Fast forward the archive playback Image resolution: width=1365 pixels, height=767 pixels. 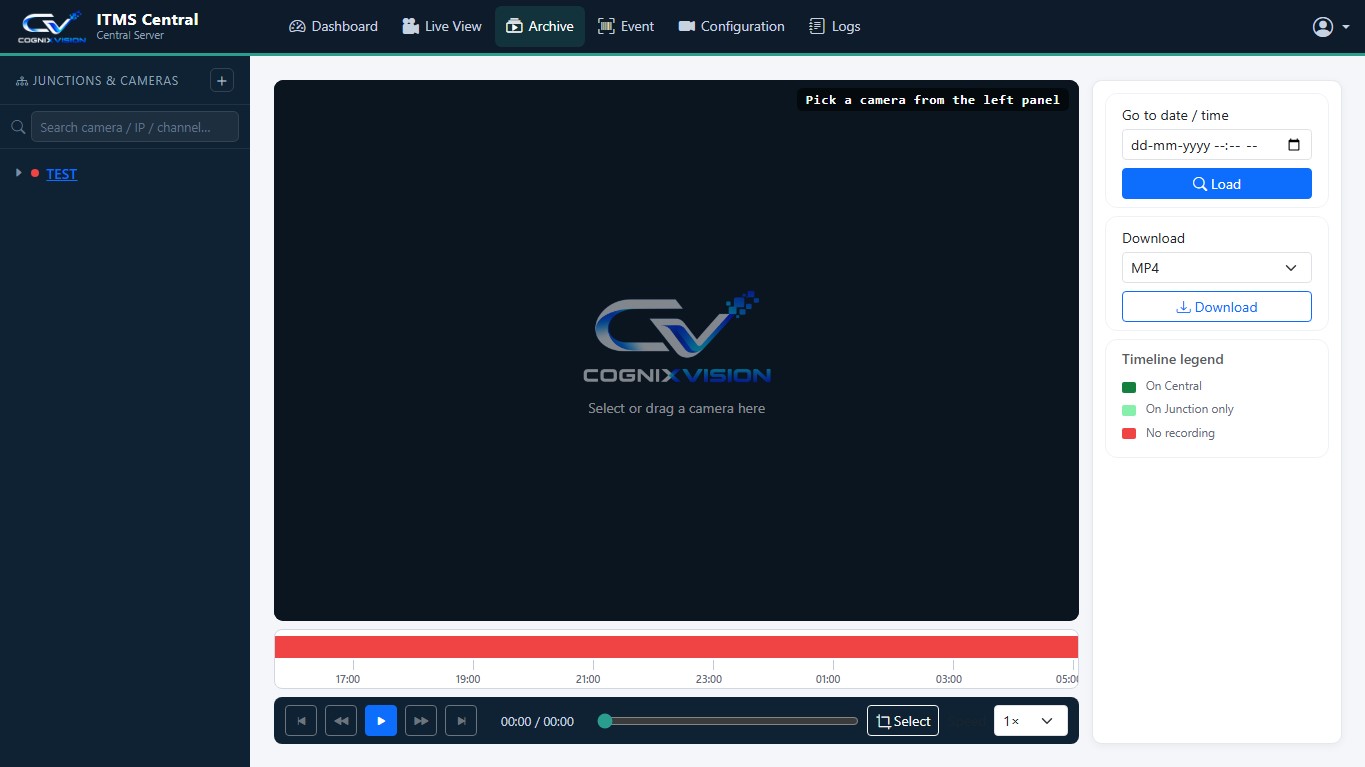point(421,721)
